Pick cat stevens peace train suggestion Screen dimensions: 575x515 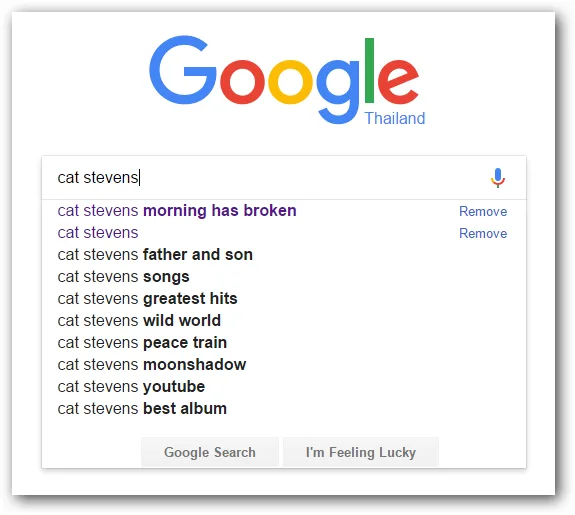pos(142,343)
